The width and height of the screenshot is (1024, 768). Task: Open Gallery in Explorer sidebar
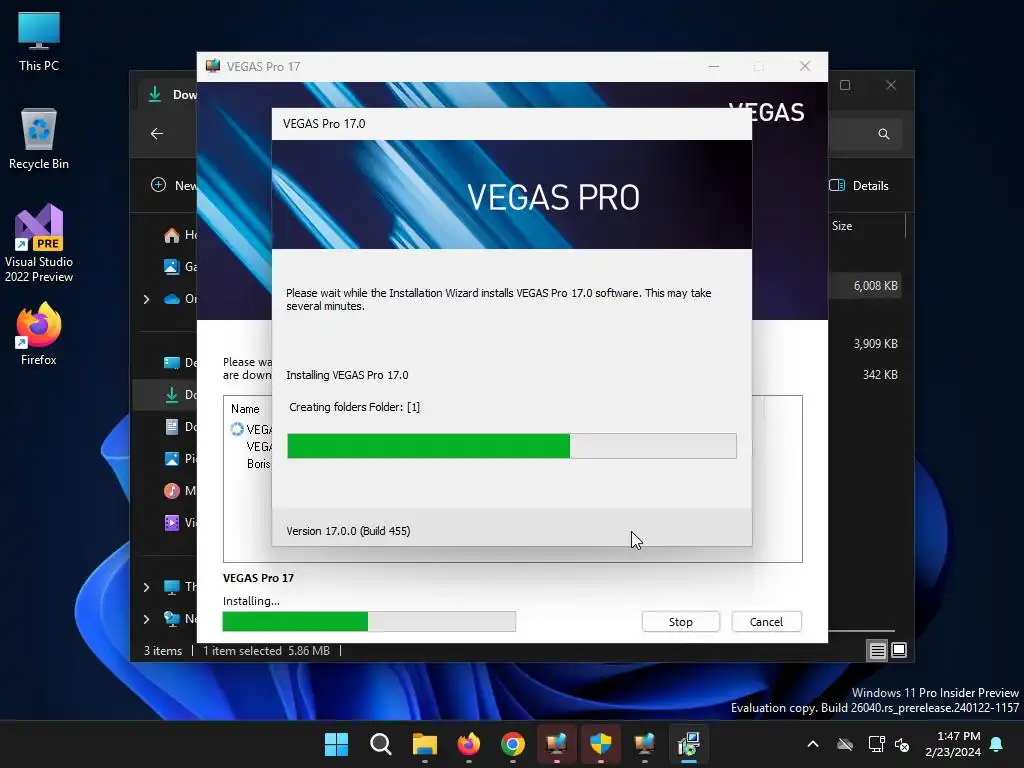point(179,266)
